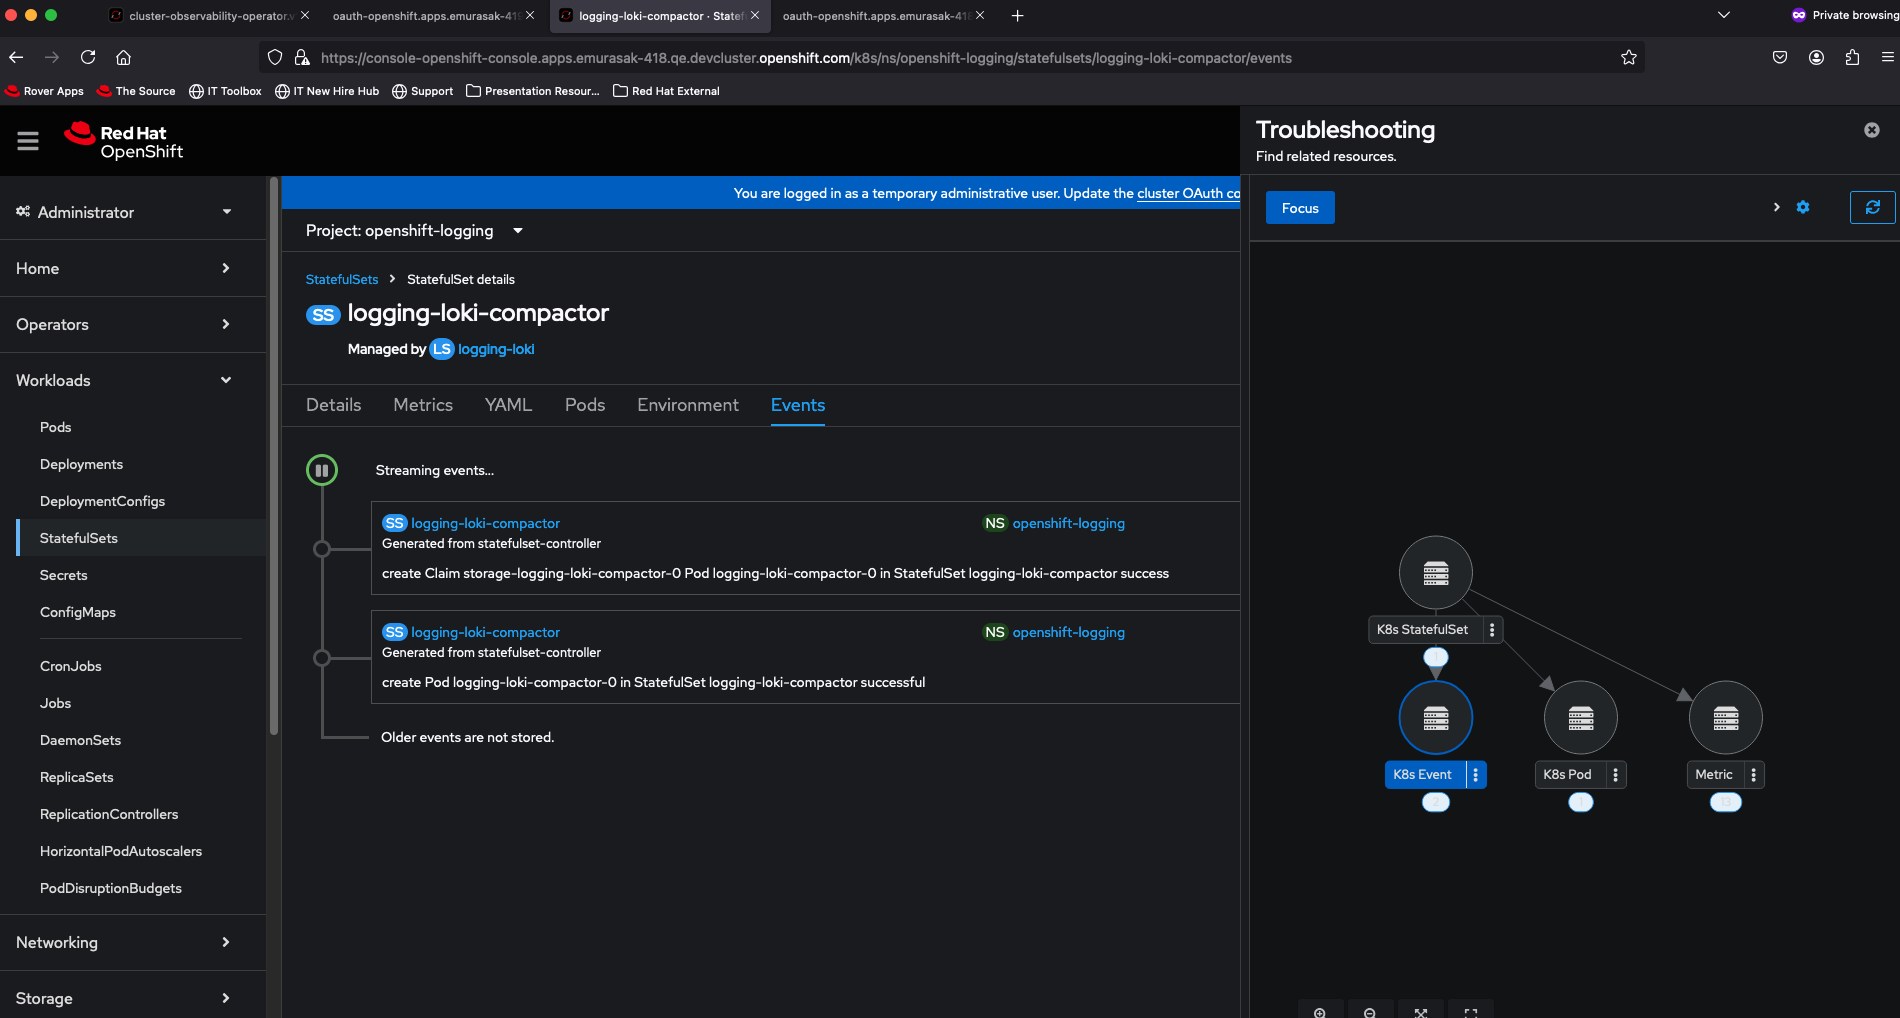Expand the Home navigation section
The height and width of the screenshot is (1018, 1900).
[125, 268]
